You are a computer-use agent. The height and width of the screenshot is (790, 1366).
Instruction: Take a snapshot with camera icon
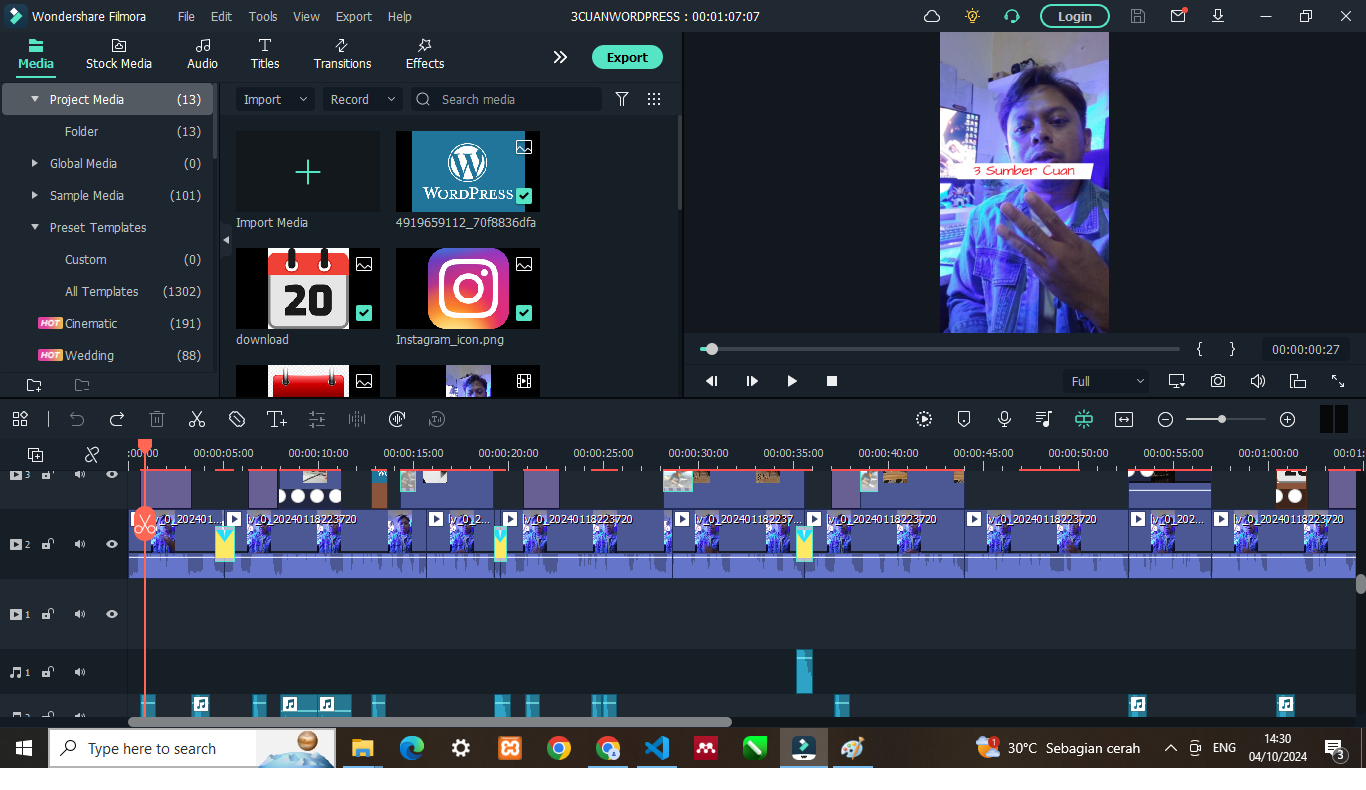1217,381
